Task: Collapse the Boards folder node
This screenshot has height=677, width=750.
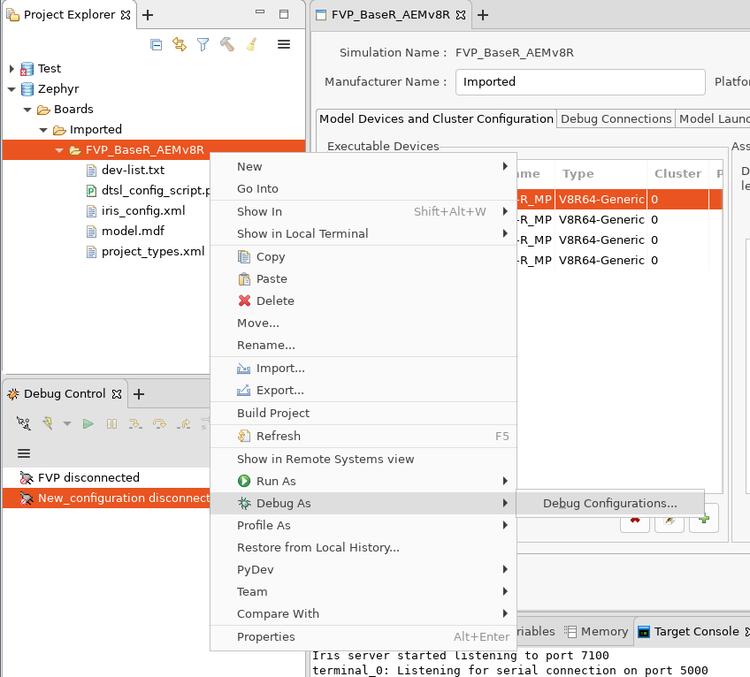Action: [28, 109]
